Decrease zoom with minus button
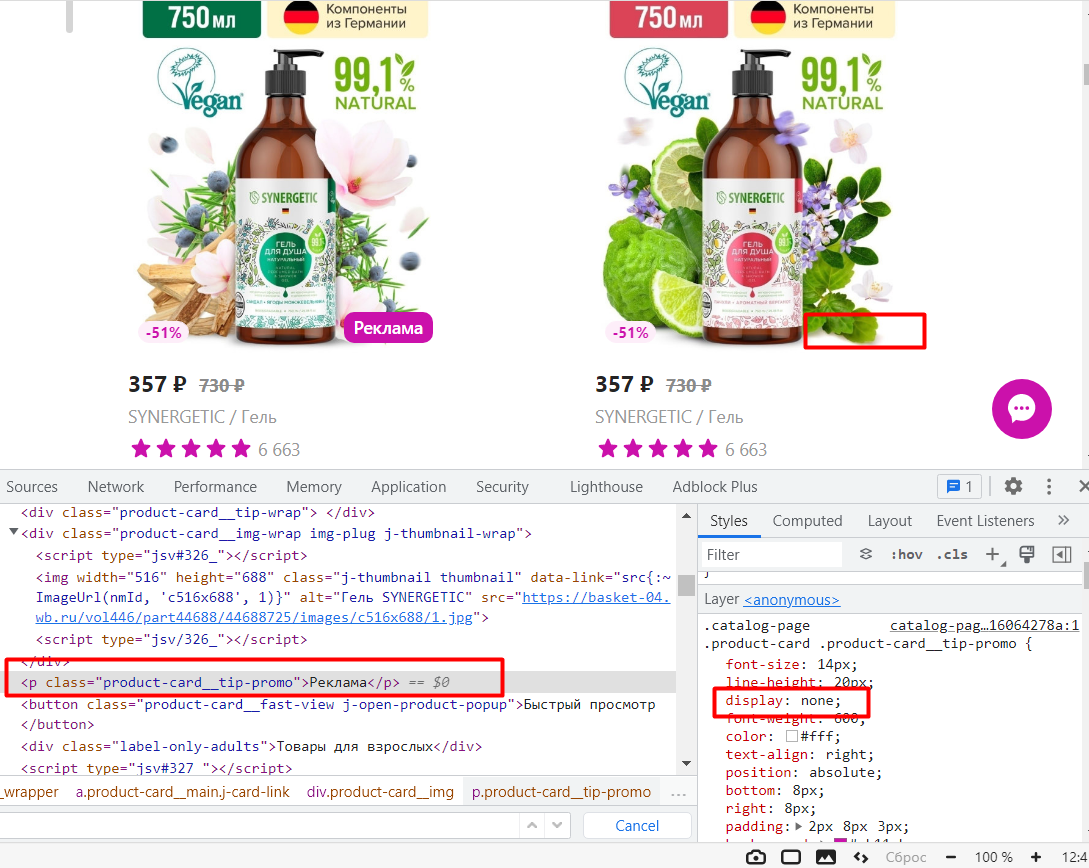The image size is (1089, 868). (951, 857)
